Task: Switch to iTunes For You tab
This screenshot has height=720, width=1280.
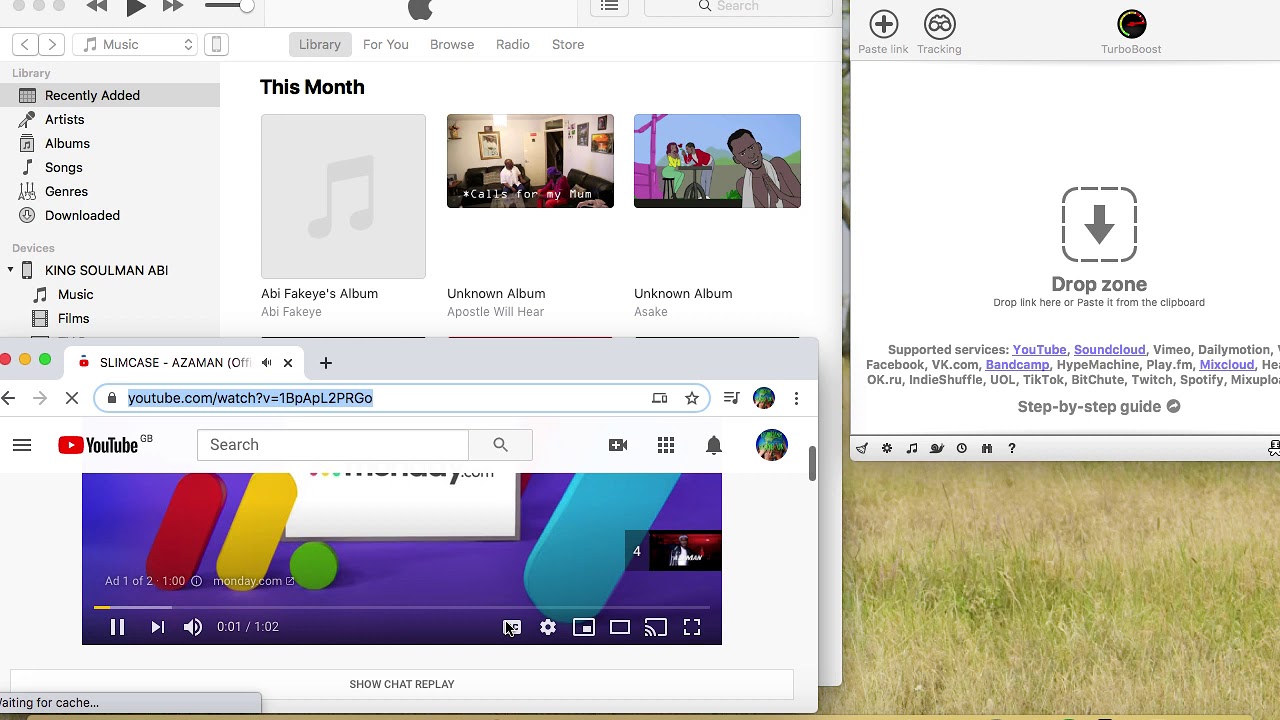Action: (386, 44)
